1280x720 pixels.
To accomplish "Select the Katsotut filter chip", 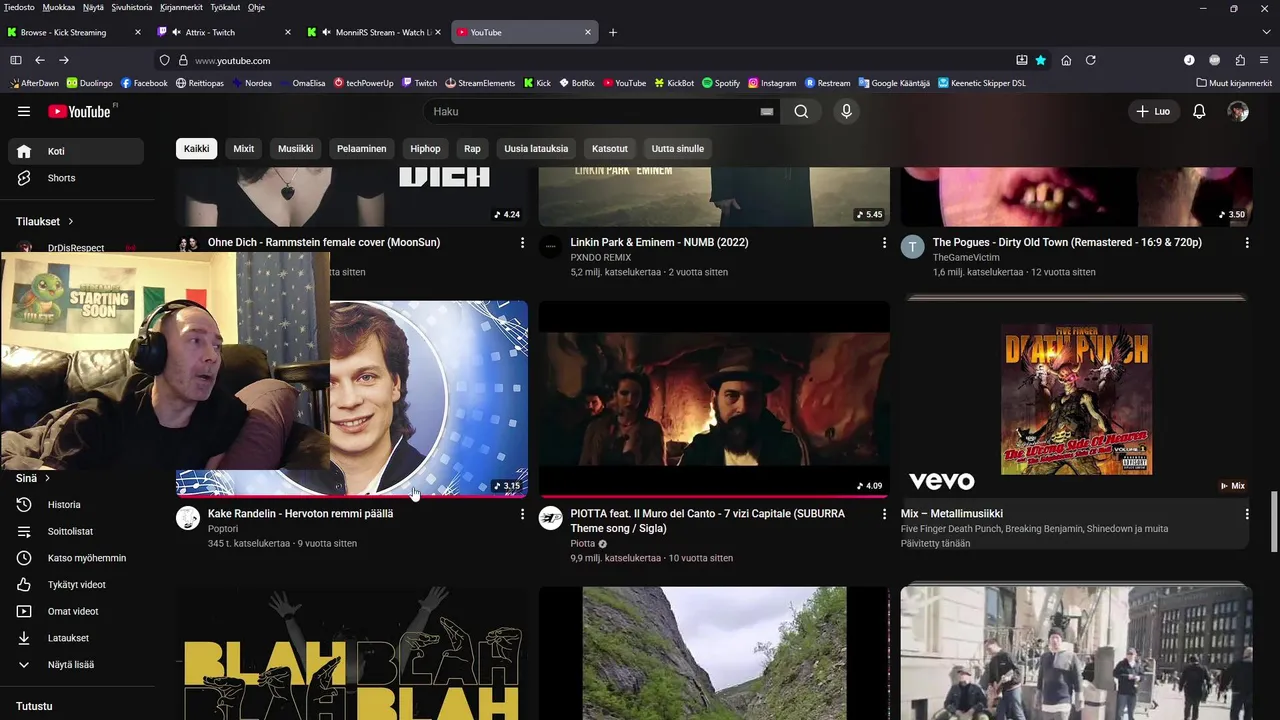I will pyautogui.click(x=610, y=149).
